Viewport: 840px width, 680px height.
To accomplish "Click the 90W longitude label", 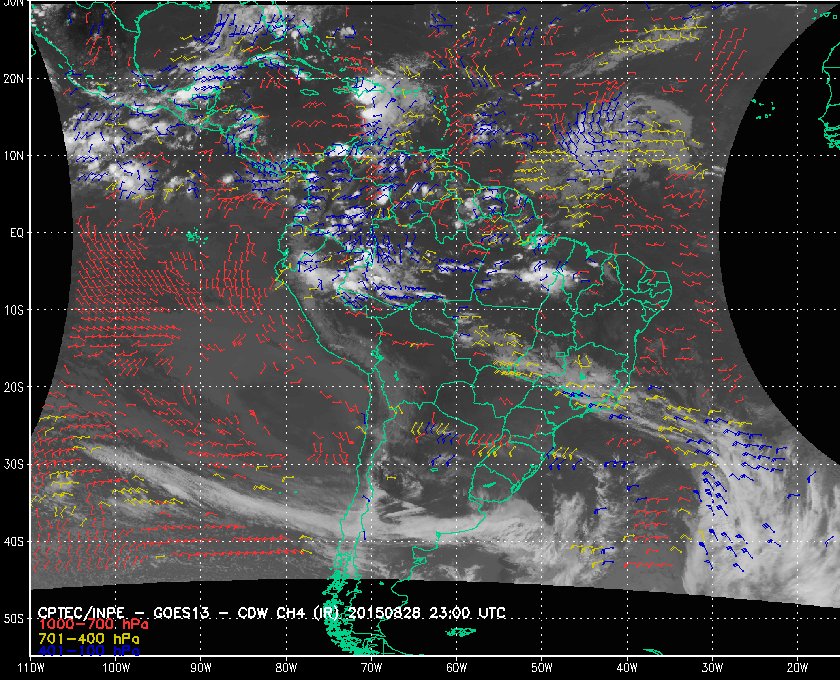I will pyautogui.click(x=201, y=668).
